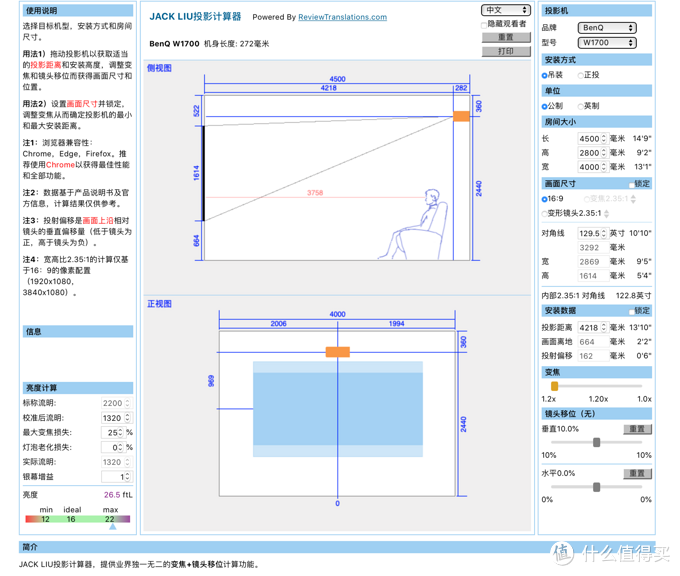680x576 pixels.
Task: Click the blue projected image in front view
Action: click(337, 409)
